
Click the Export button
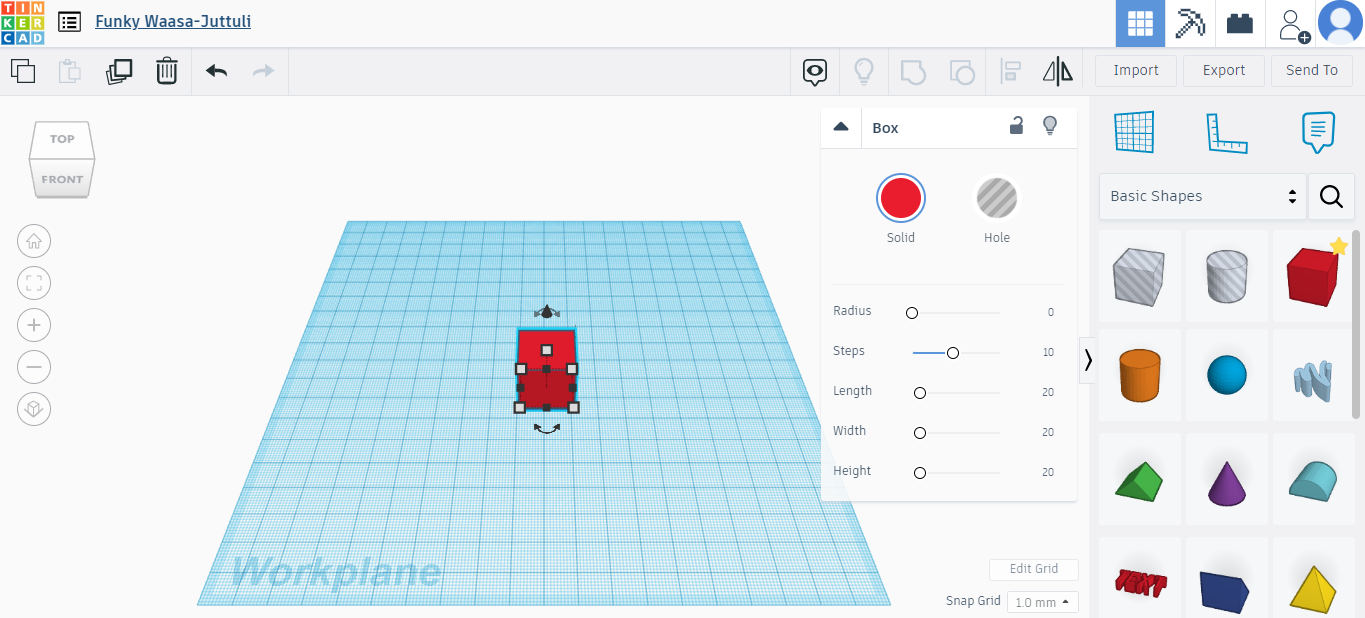click(x=1224, y=70)
